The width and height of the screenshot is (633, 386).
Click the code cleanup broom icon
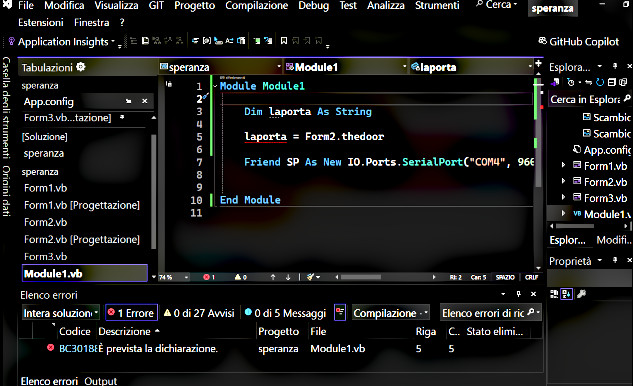pyautogui.click(x=310, y=277)
